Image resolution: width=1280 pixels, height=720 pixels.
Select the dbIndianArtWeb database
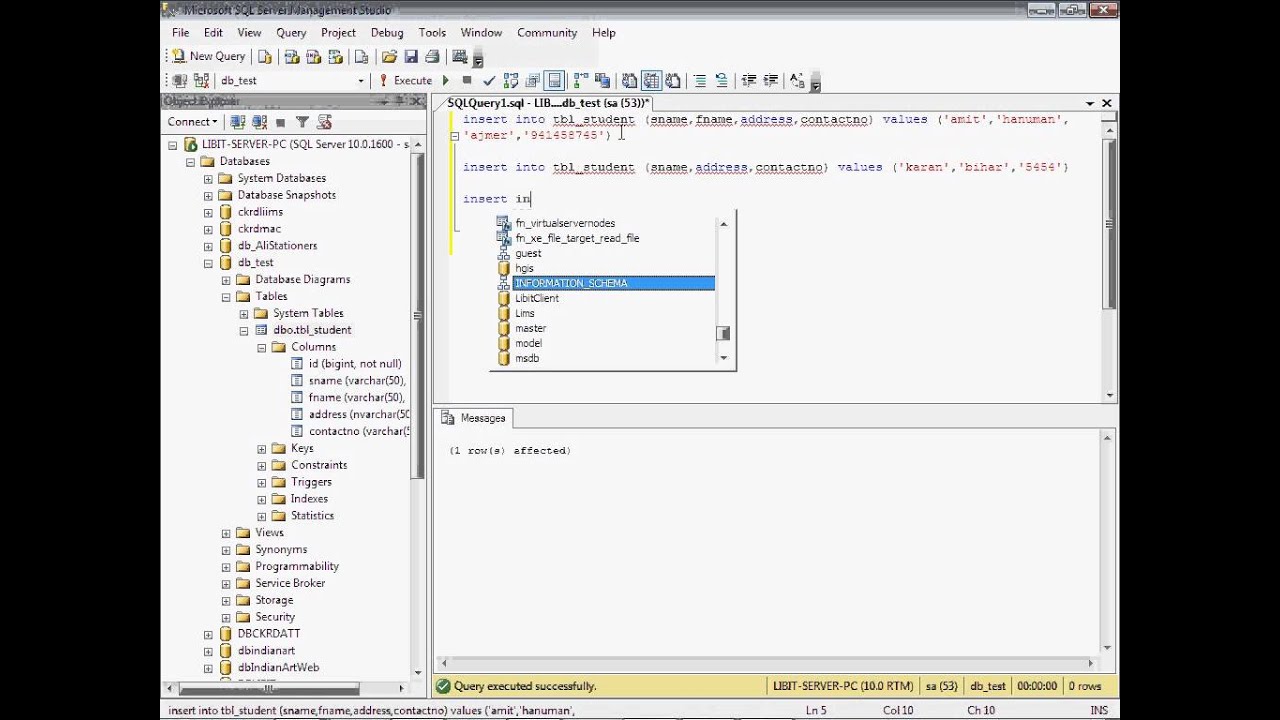278,668
